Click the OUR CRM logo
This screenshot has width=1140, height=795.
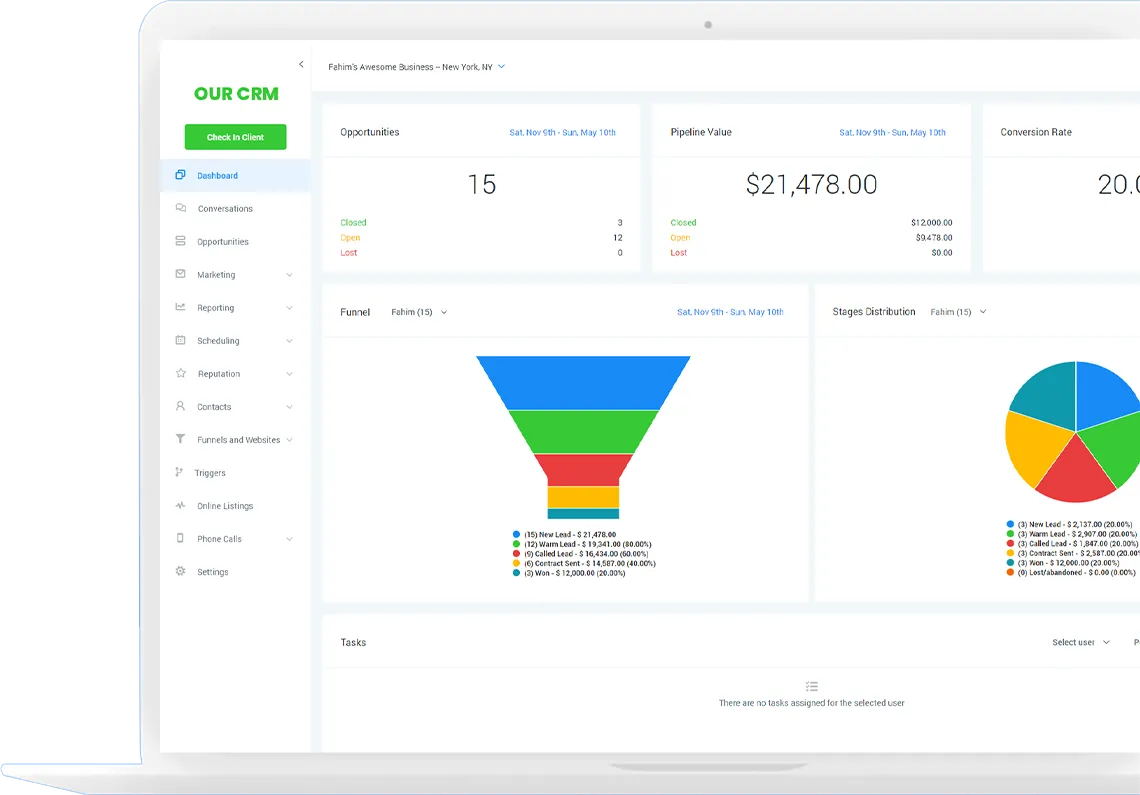(x=236, y=94)
